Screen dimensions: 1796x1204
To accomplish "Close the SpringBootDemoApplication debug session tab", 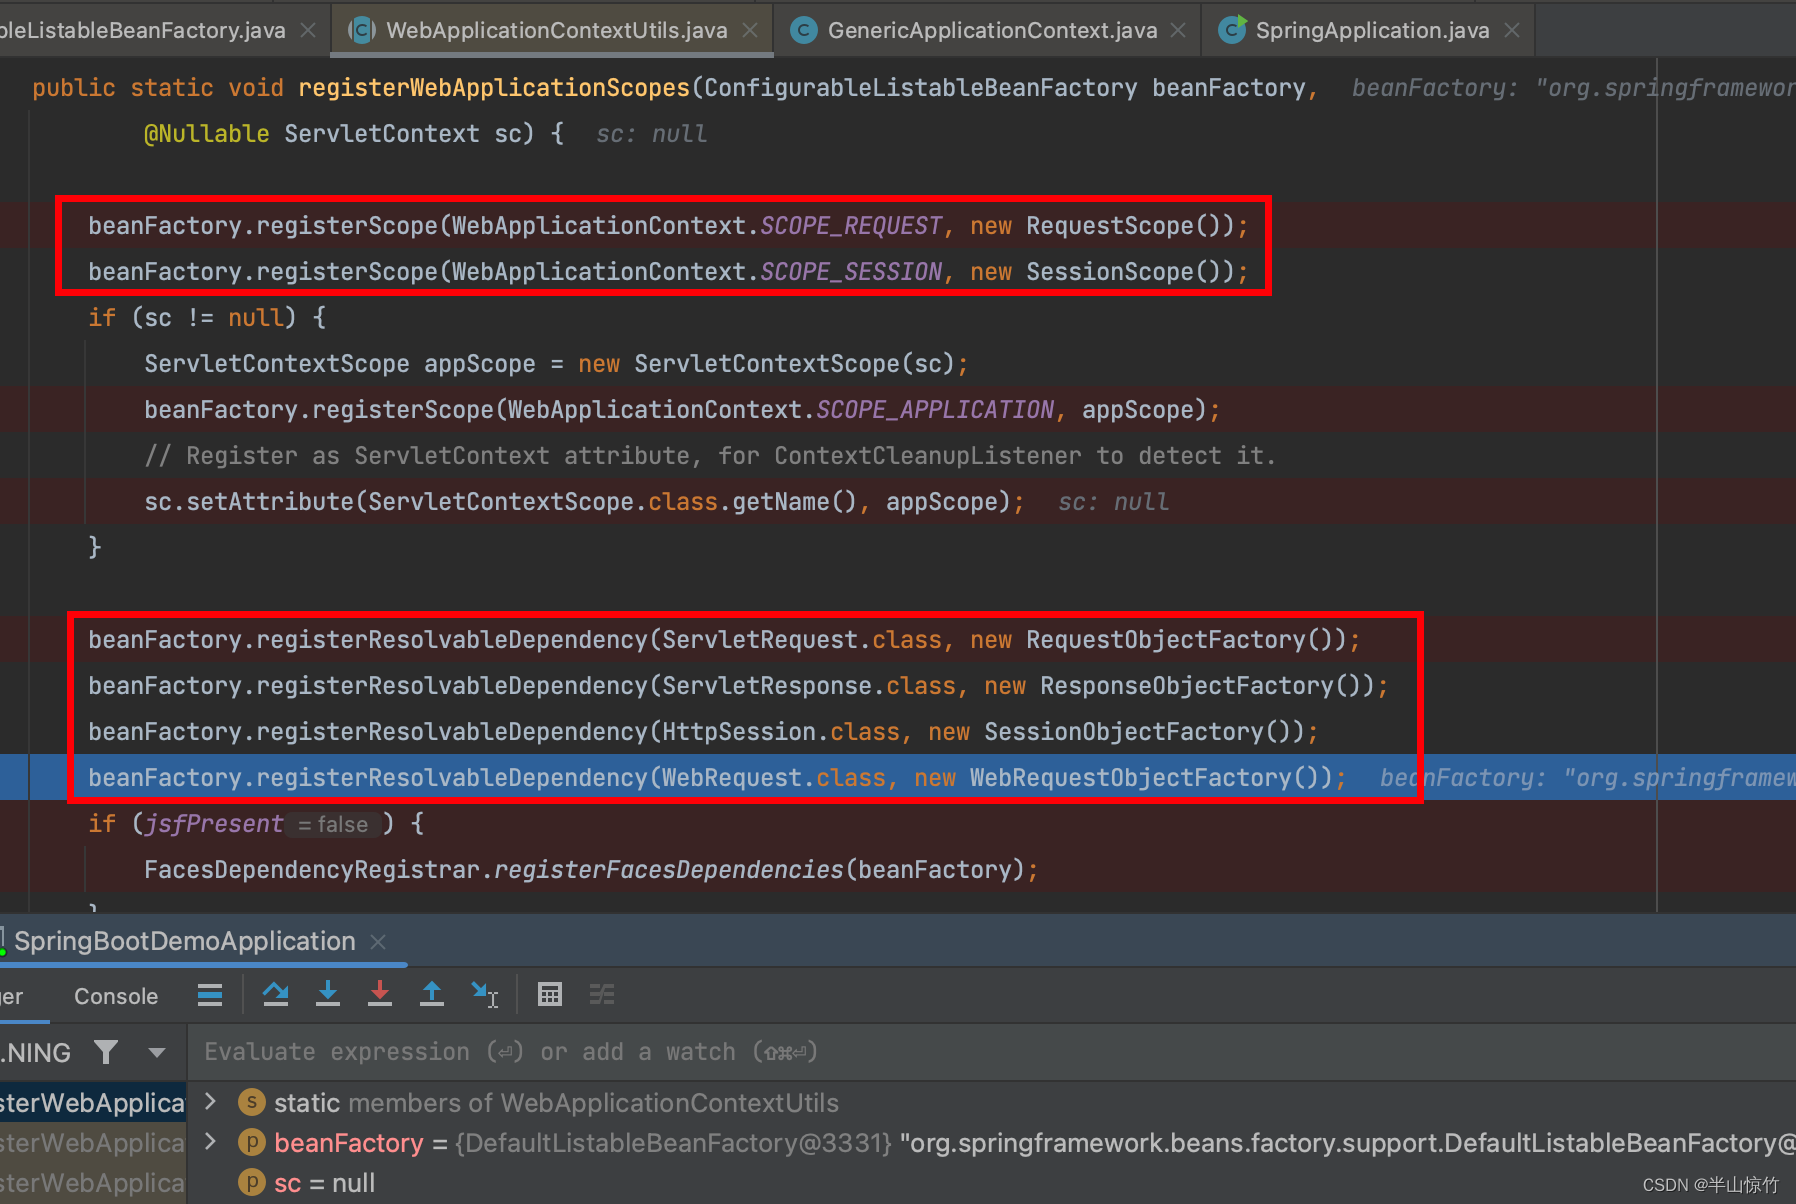I will [378, 942].
